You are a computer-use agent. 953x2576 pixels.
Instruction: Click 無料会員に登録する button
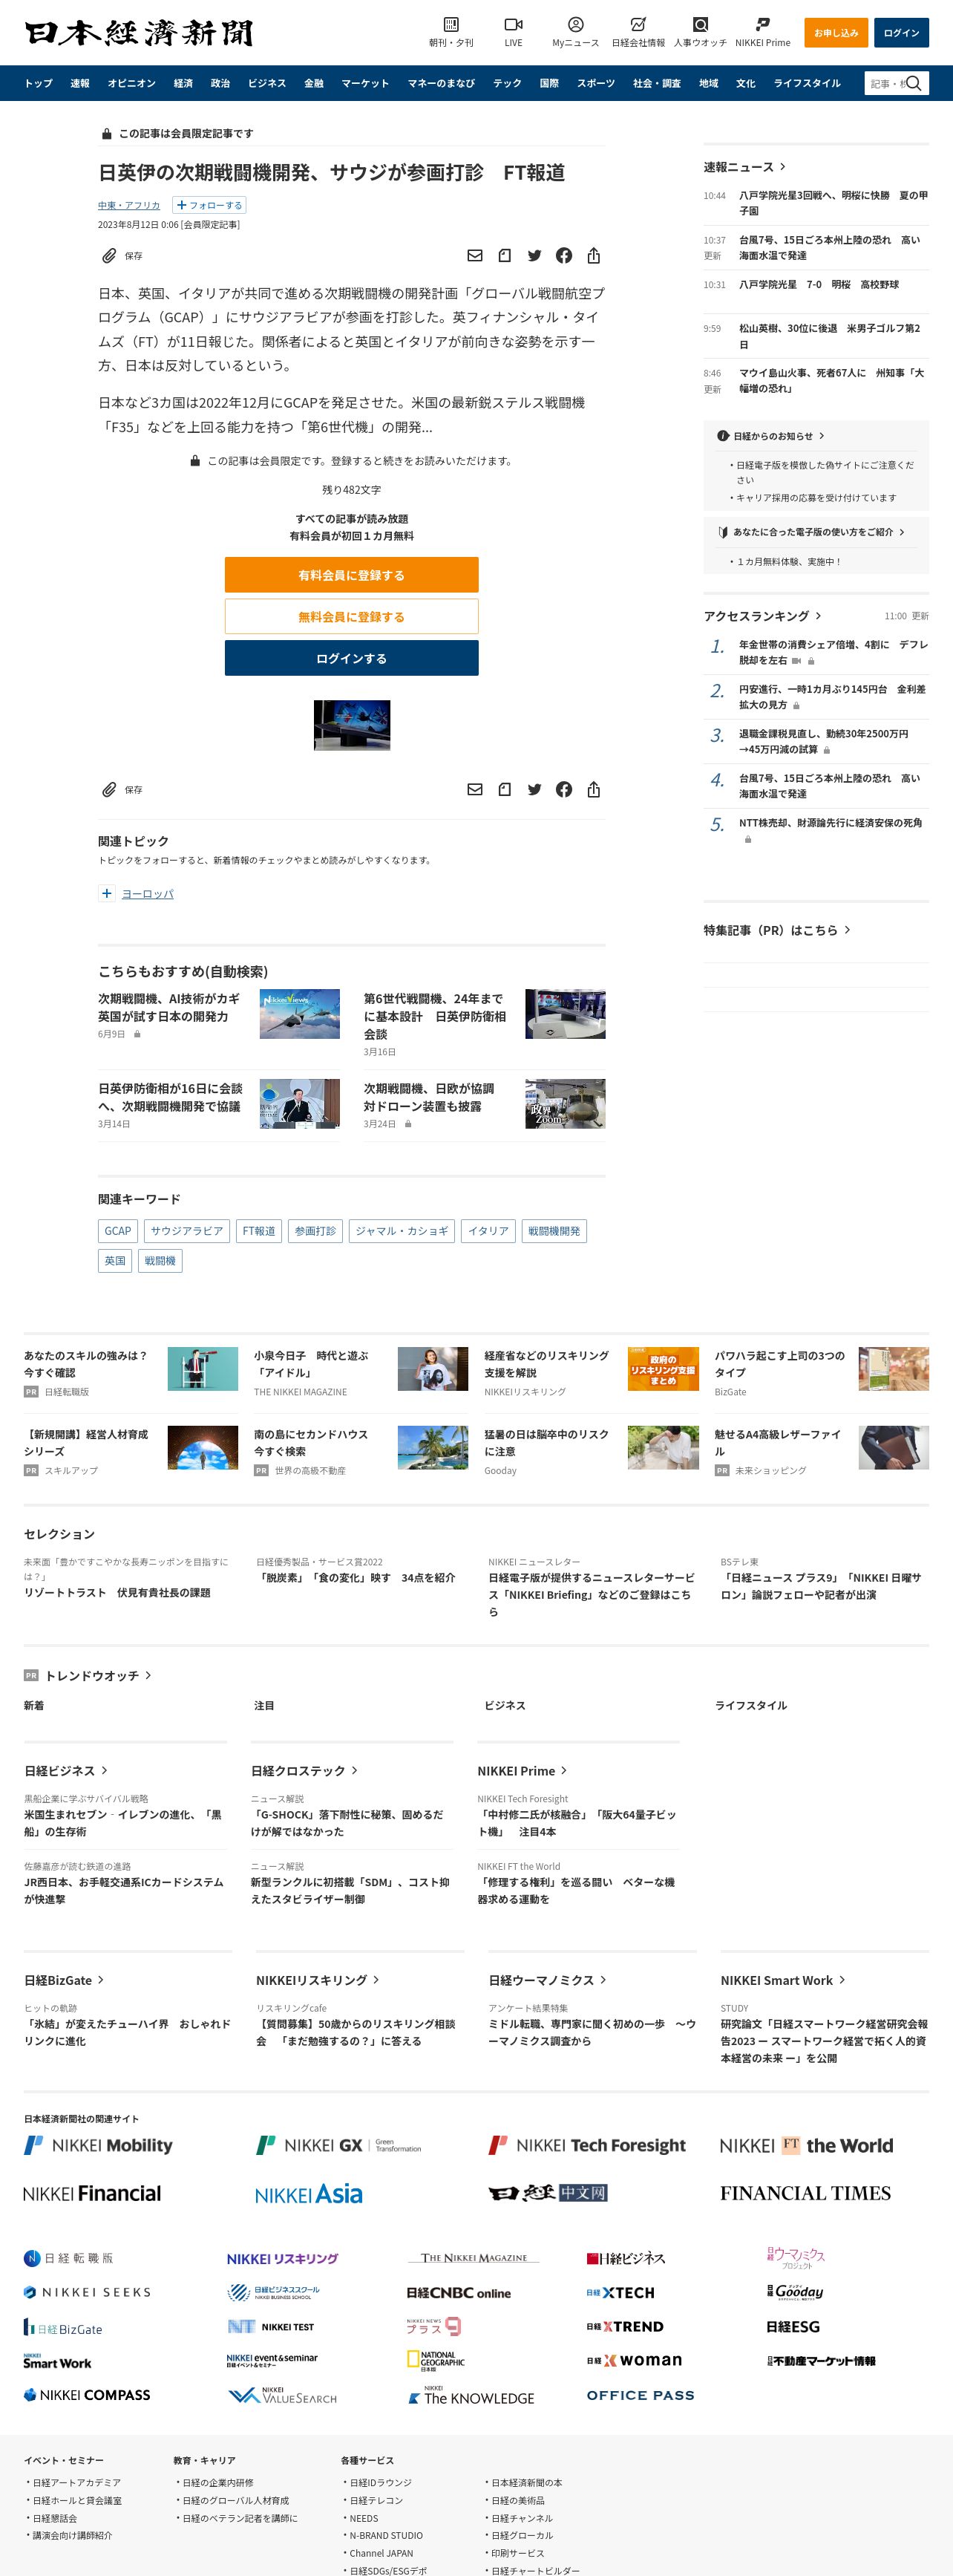click(351, 616)
